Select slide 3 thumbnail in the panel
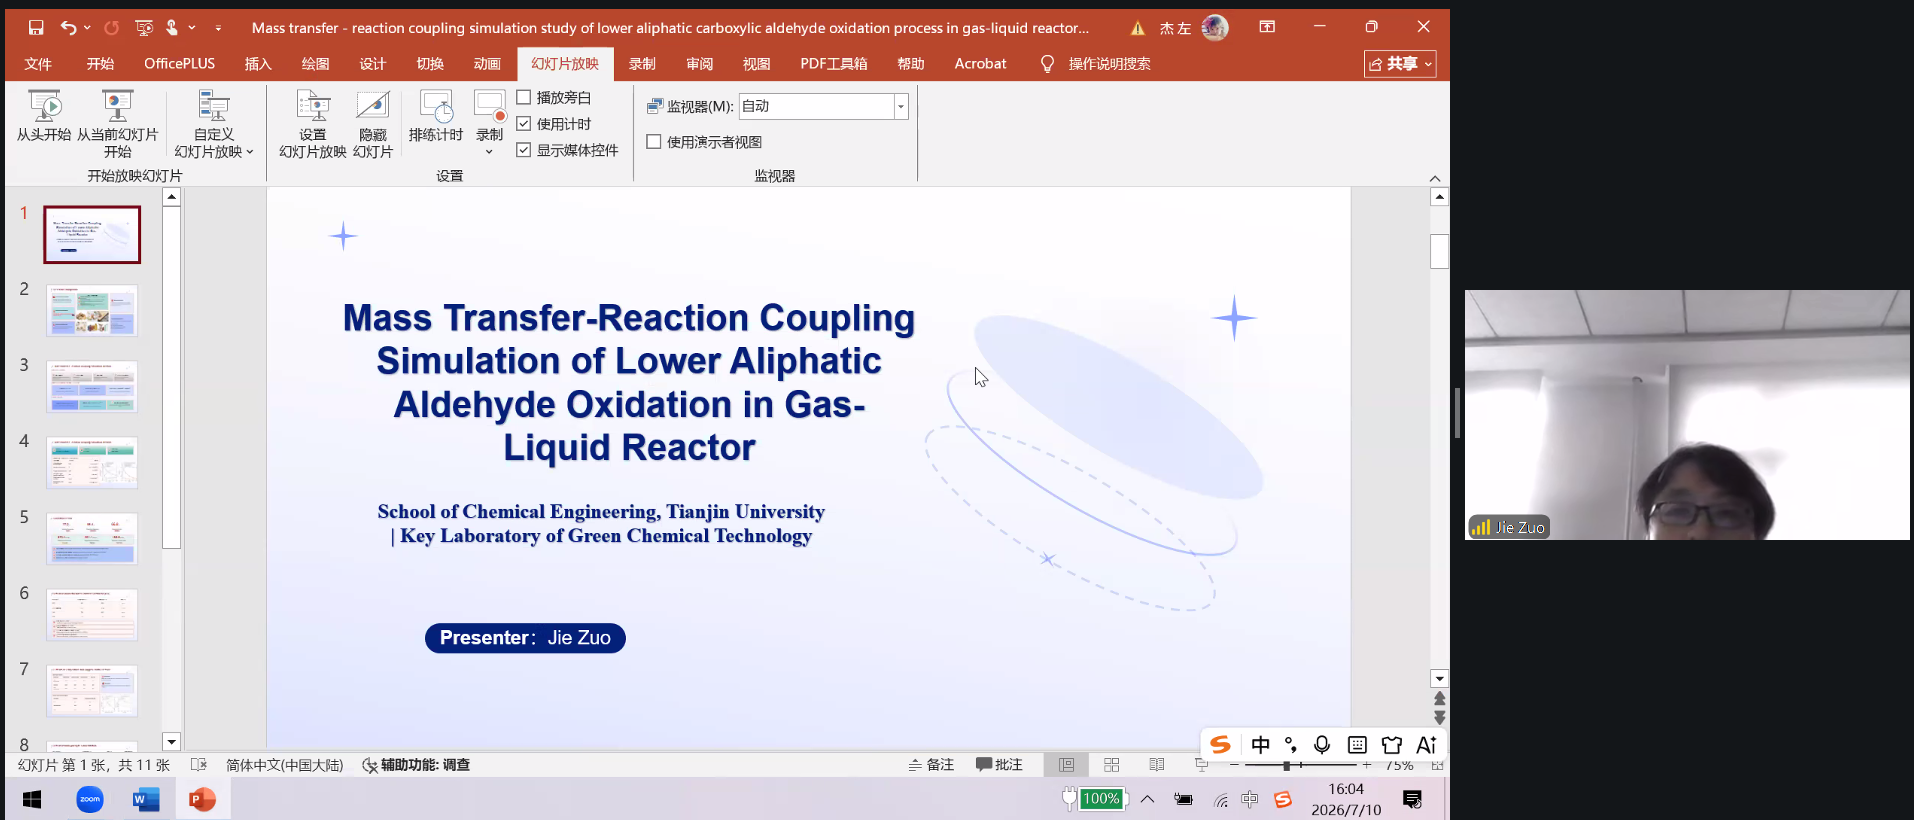The image size is (1914, 820). coord(92,387)
